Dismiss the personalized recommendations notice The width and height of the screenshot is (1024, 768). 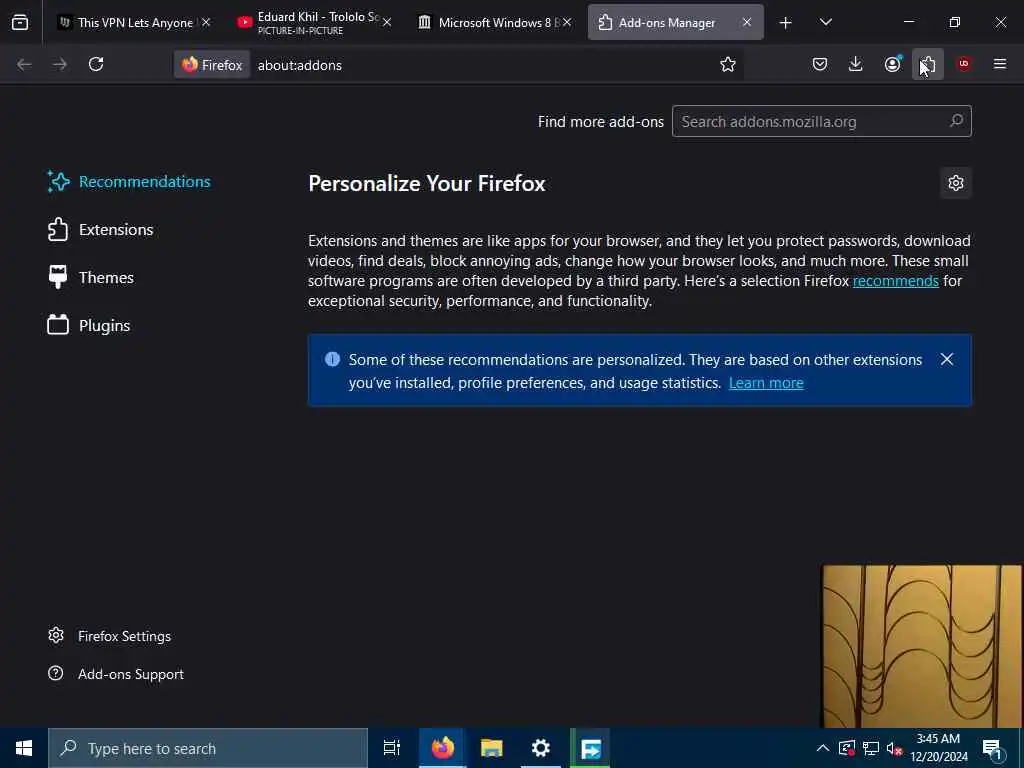click(947, 359)
